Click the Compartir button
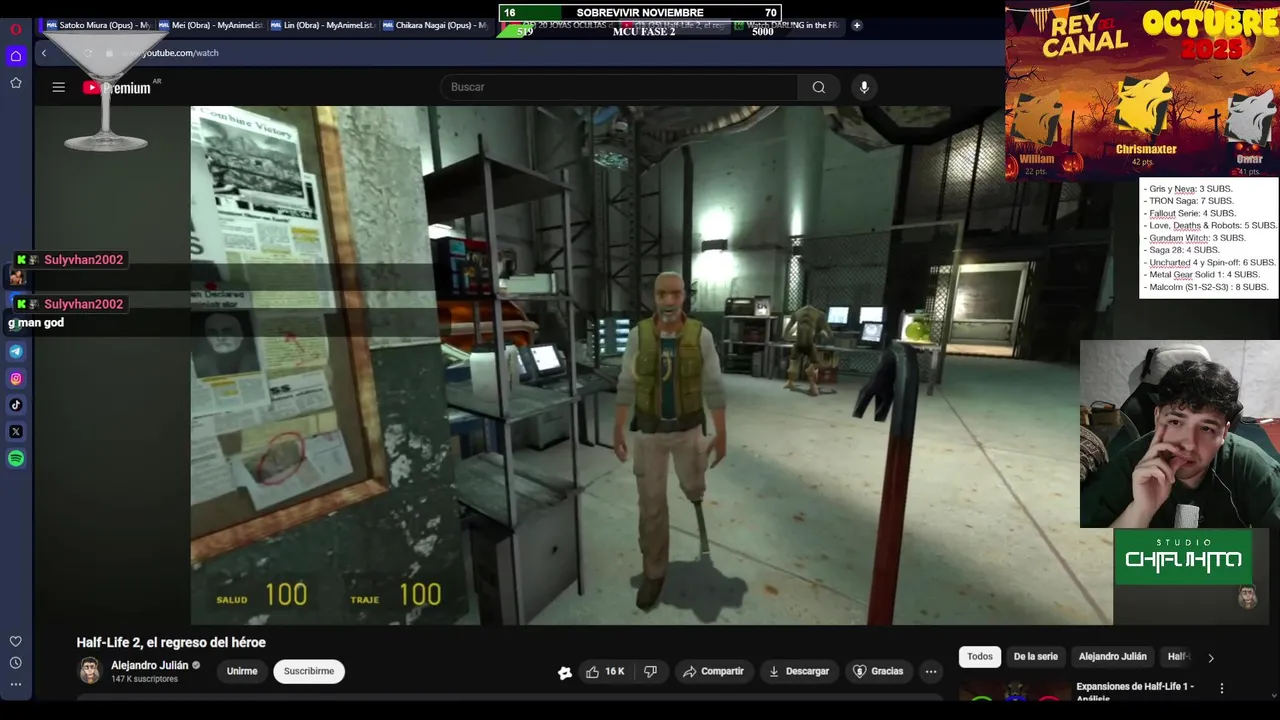Viewport: 1280px width, 720px height. click(713, 672)
